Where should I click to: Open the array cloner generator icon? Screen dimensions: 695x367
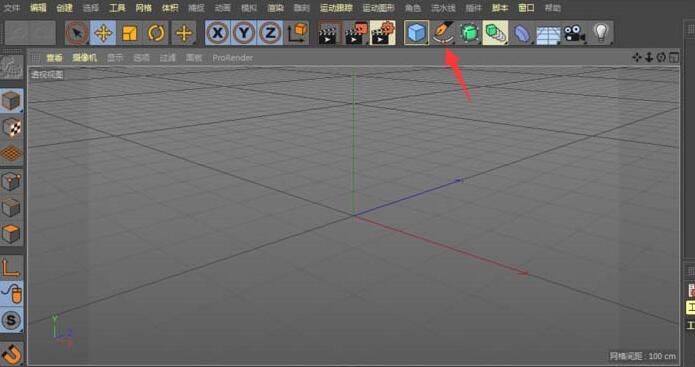[495, 33]
